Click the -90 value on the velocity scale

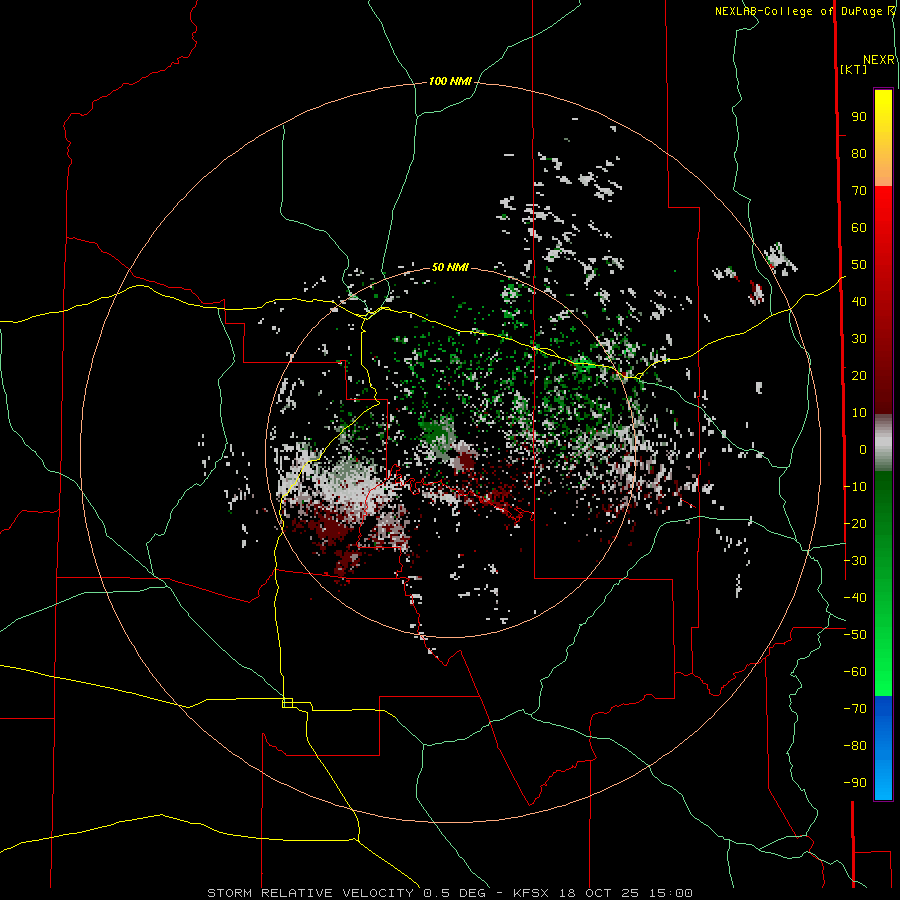[x=855, y=783]
